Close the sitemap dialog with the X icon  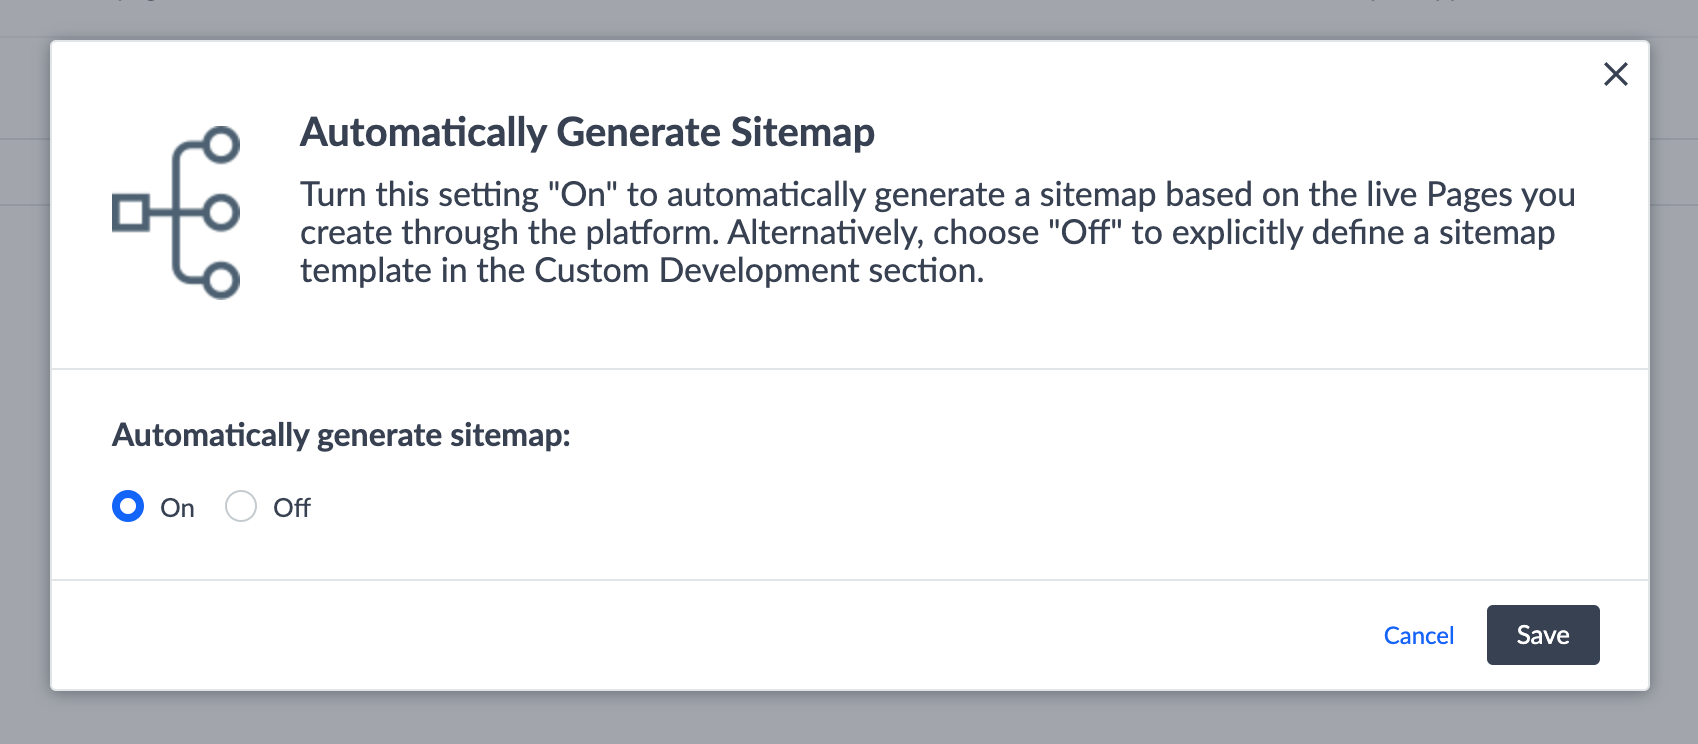click(1615, 74)
